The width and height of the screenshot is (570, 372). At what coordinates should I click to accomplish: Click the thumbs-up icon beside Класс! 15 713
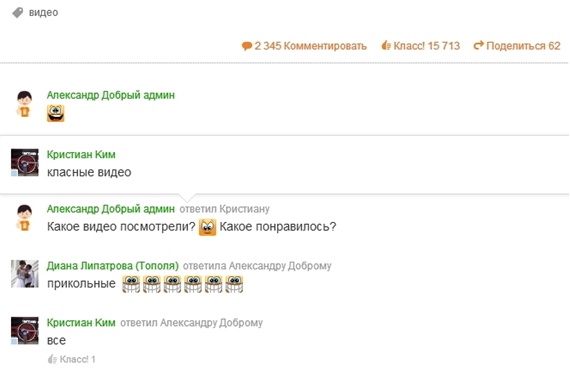pos(386,46)
